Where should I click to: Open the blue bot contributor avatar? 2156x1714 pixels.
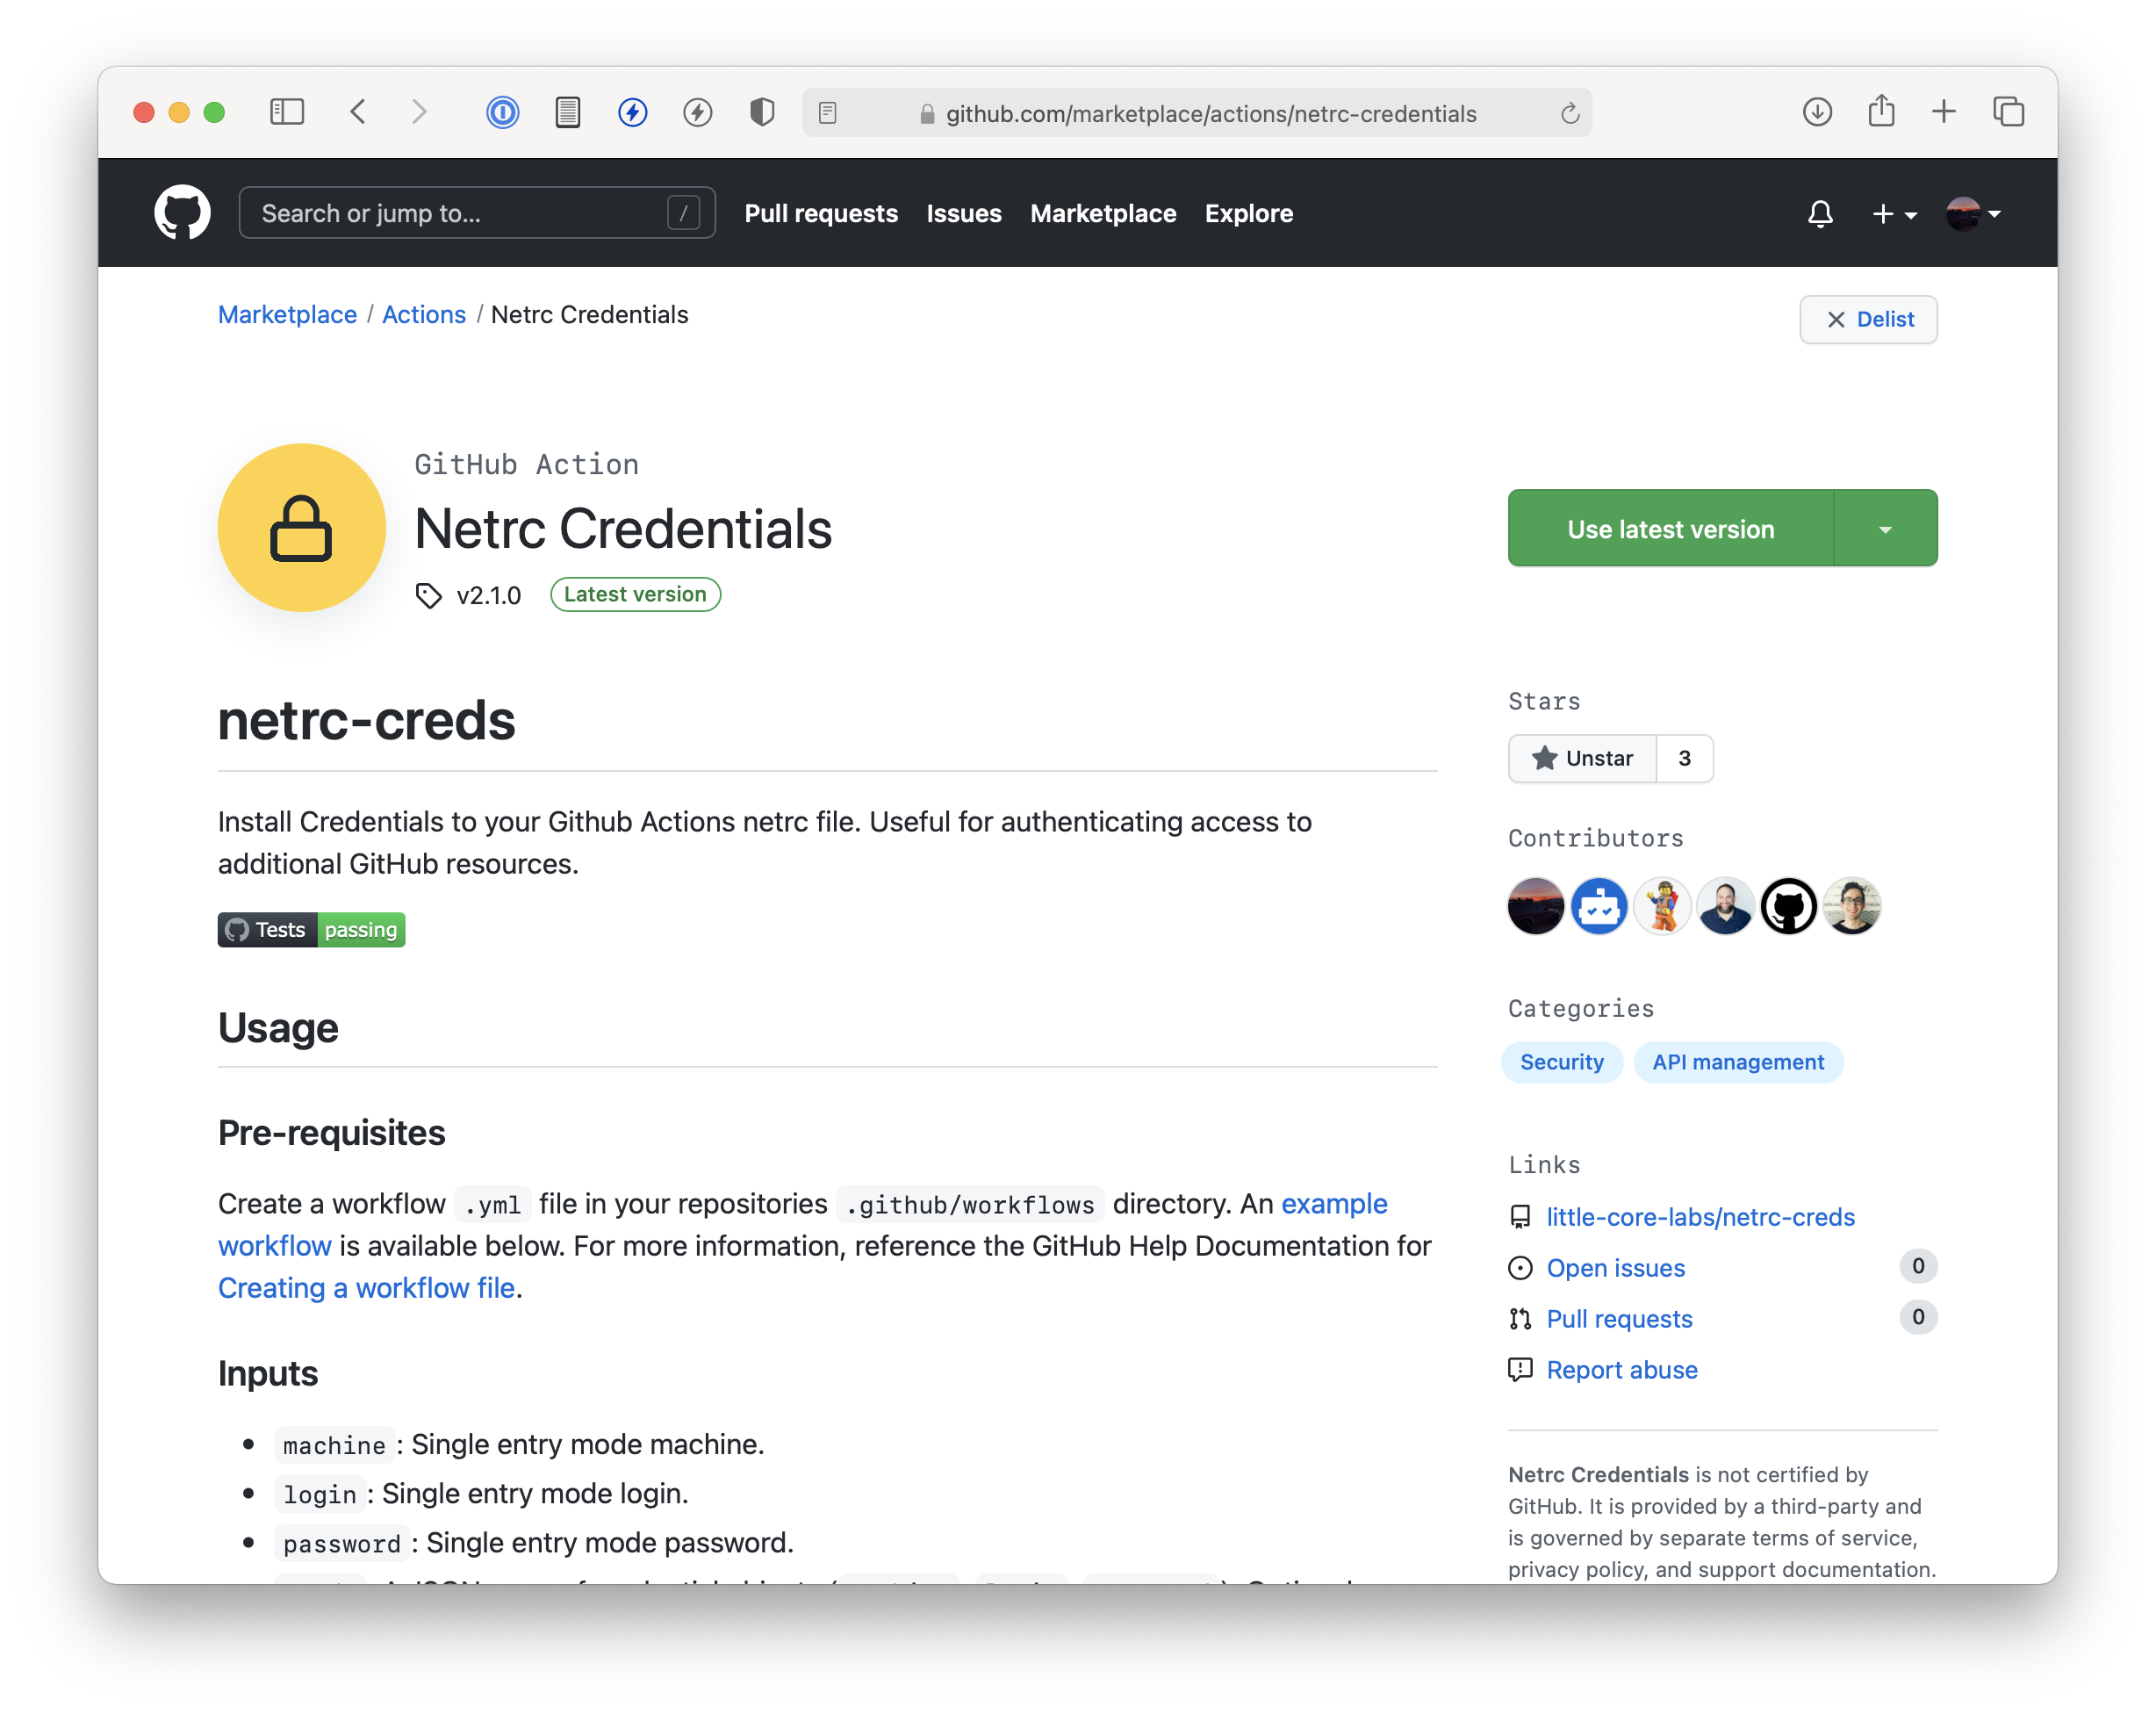click(x=1599, y=906)
